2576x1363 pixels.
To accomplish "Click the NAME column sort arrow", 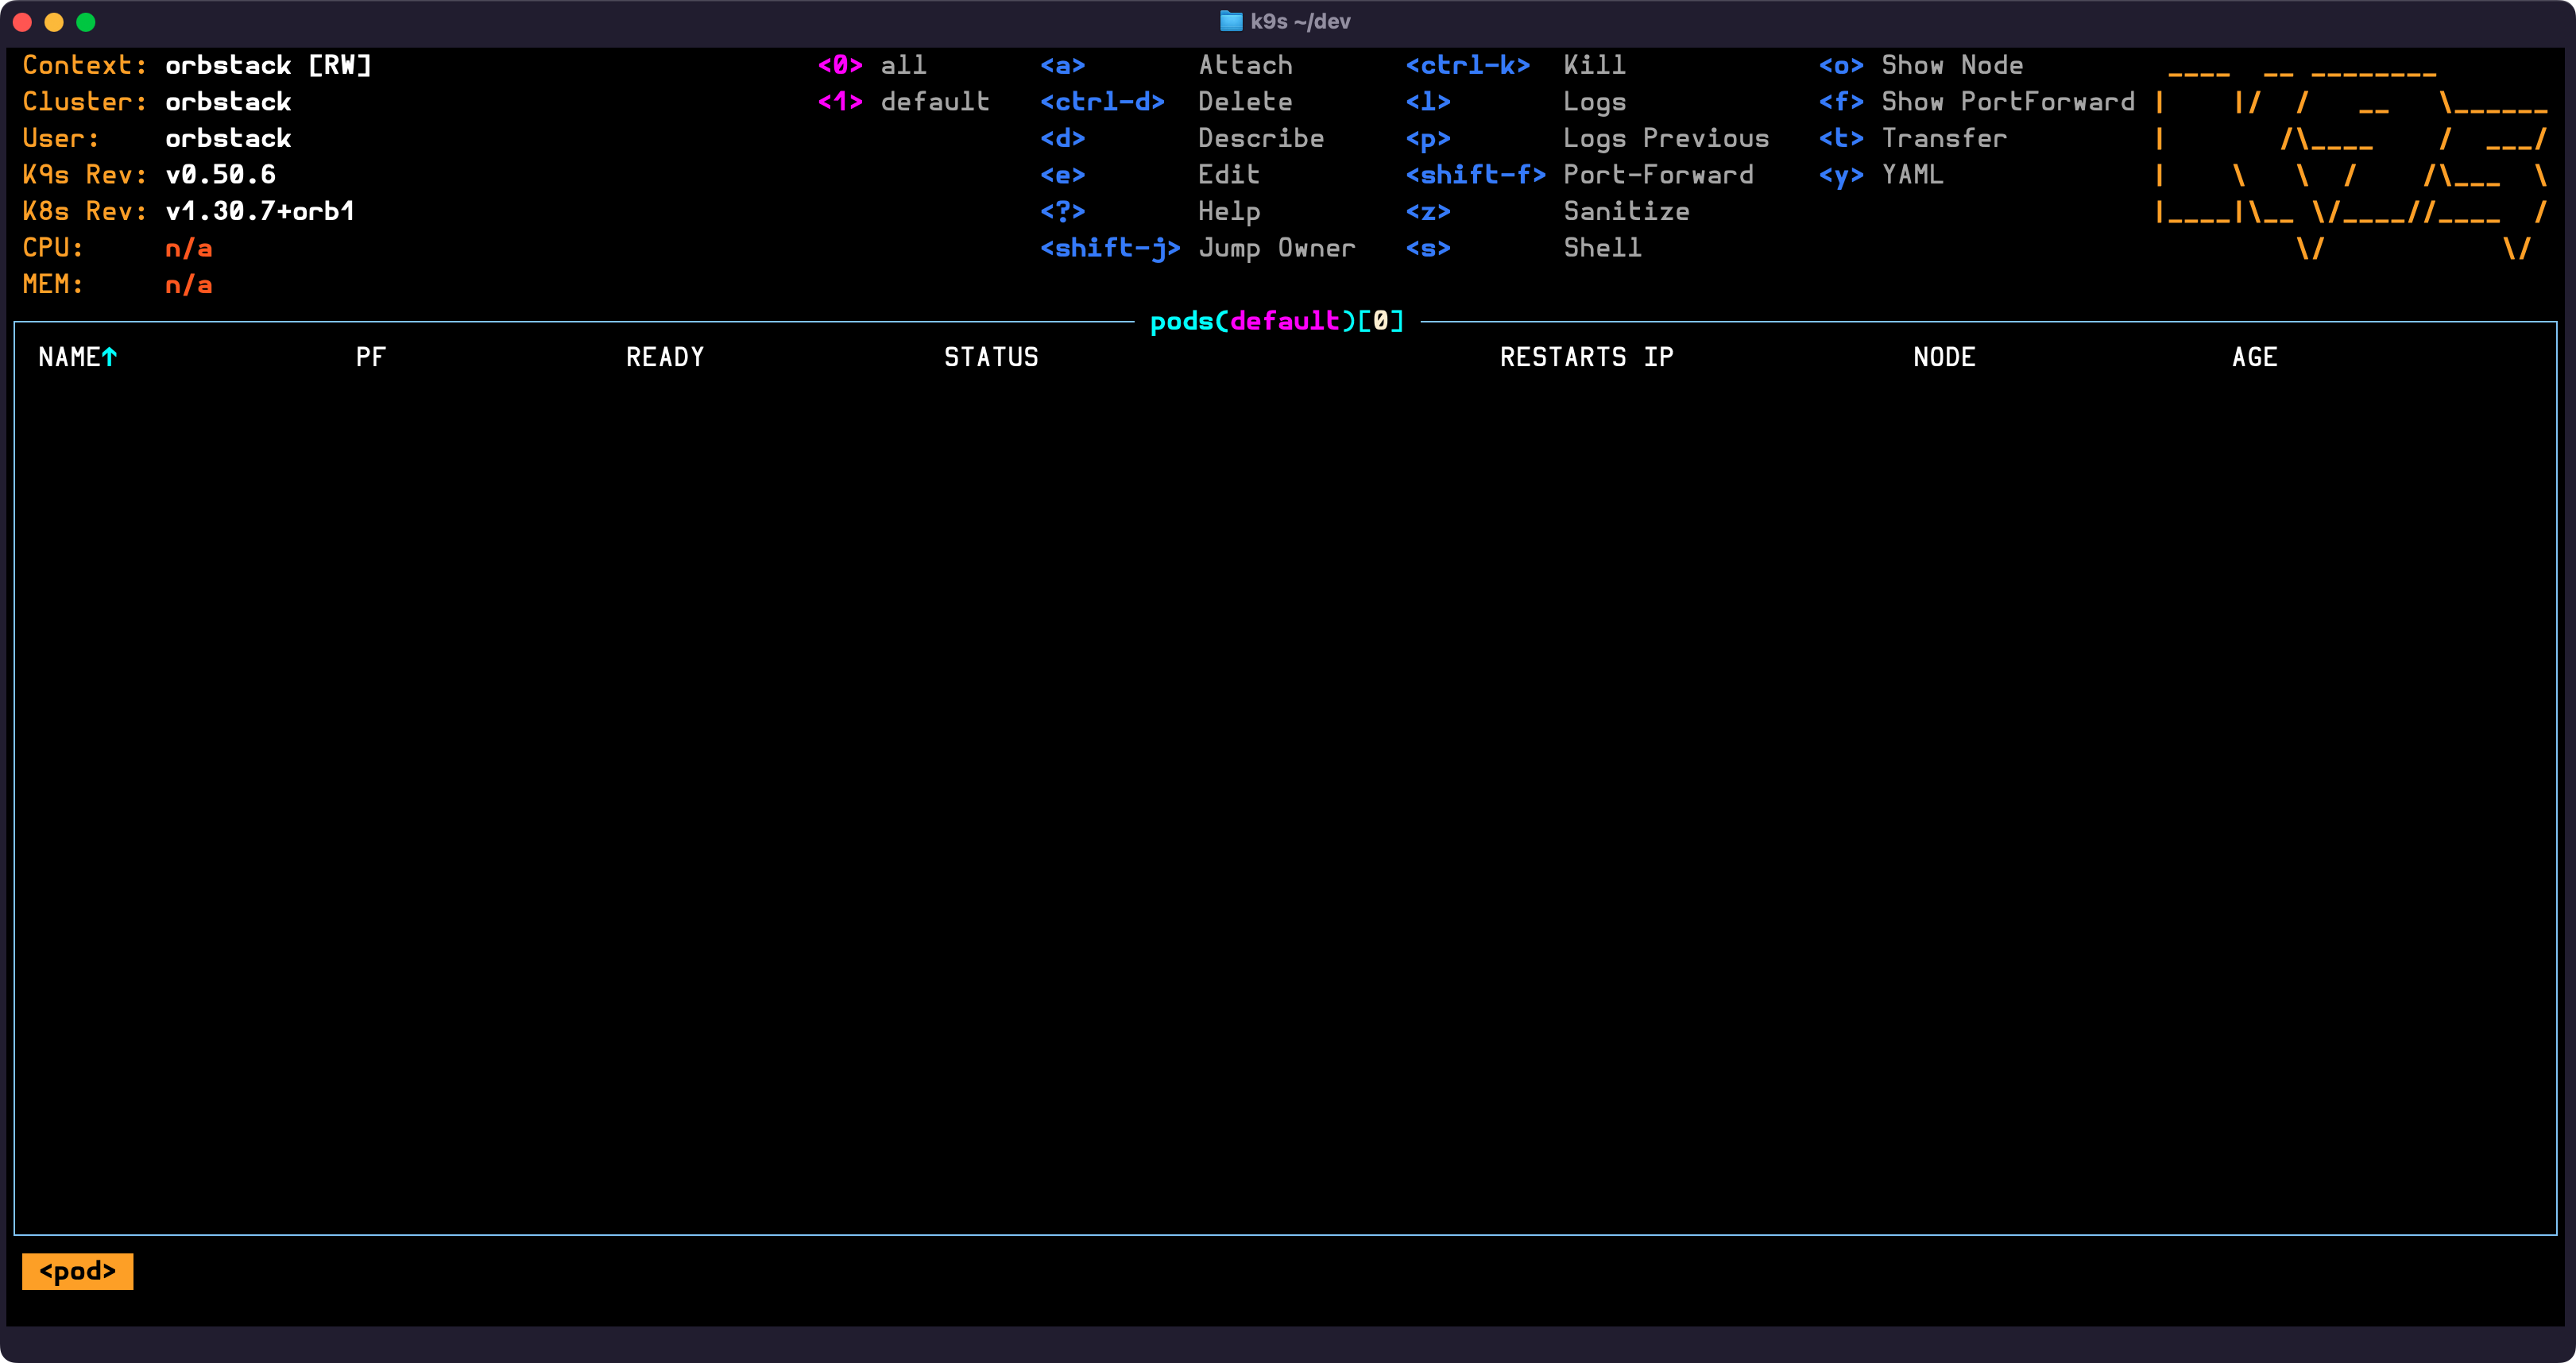I will (x=110, y=357).
